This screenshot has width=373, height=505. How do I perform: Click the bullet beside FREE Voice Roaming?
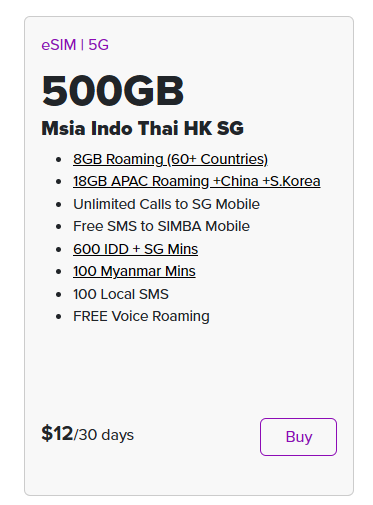pos(59,317)
